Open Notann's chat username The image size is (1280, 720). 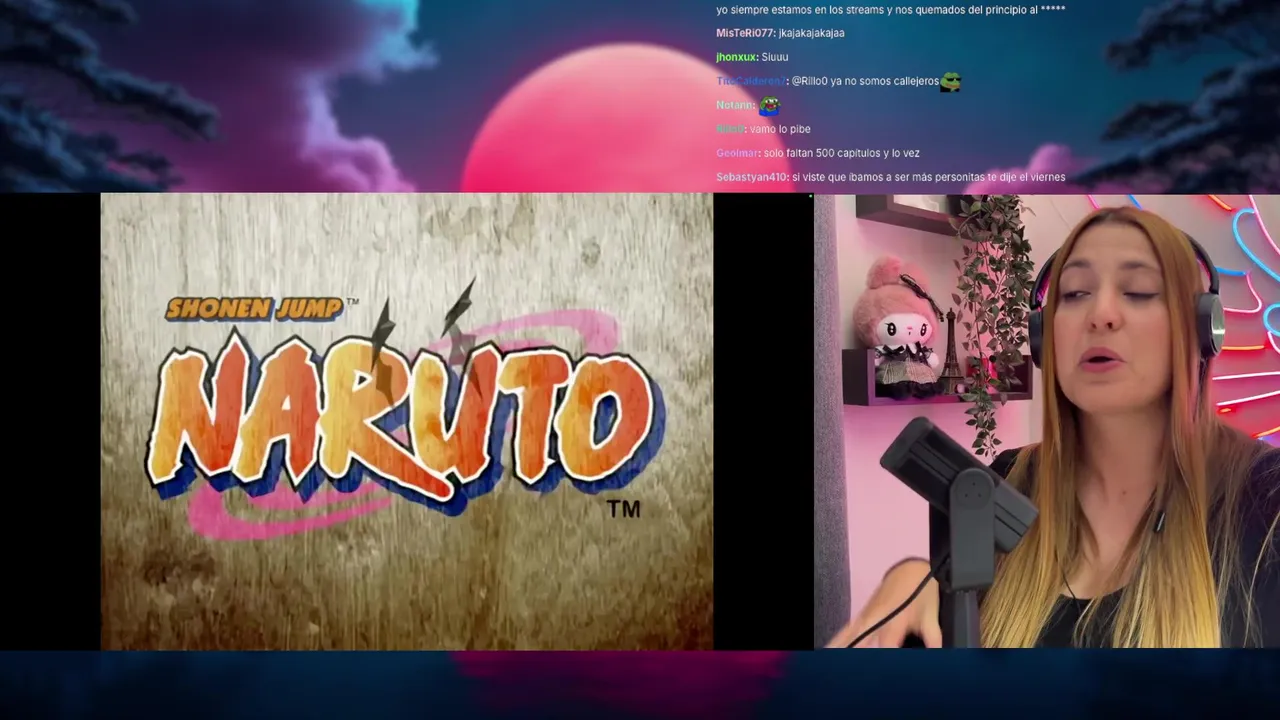pos(734,105)
